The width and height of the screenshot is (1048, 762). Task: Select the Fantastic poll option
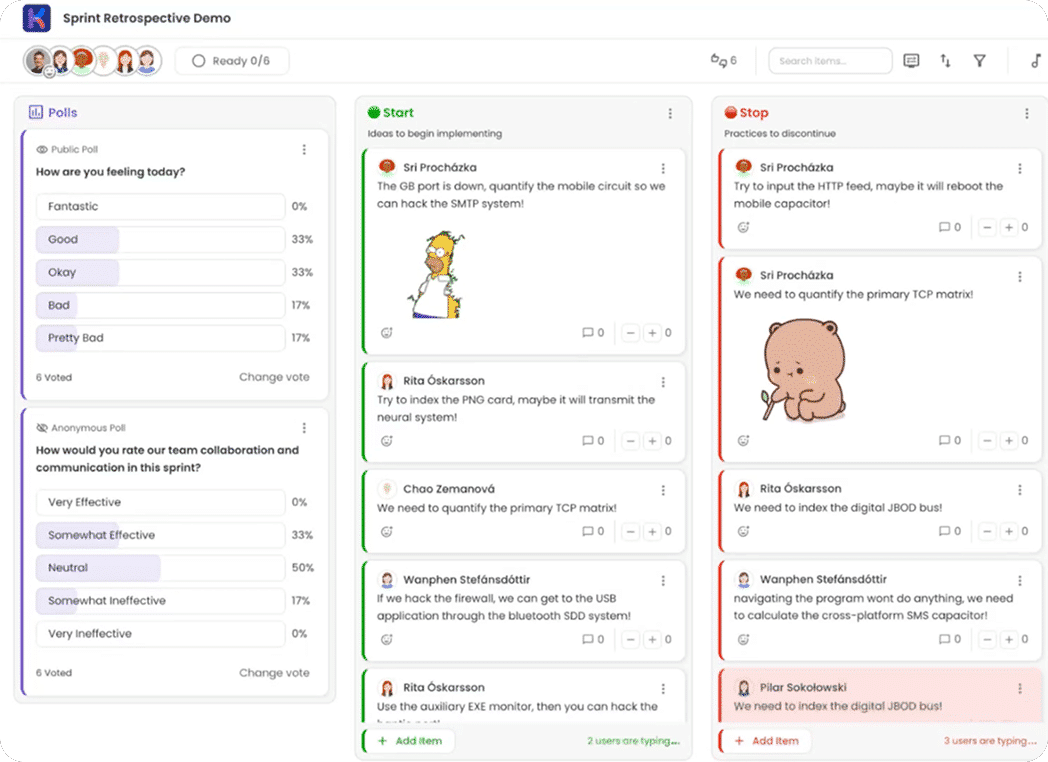click(x=160, y=207)
